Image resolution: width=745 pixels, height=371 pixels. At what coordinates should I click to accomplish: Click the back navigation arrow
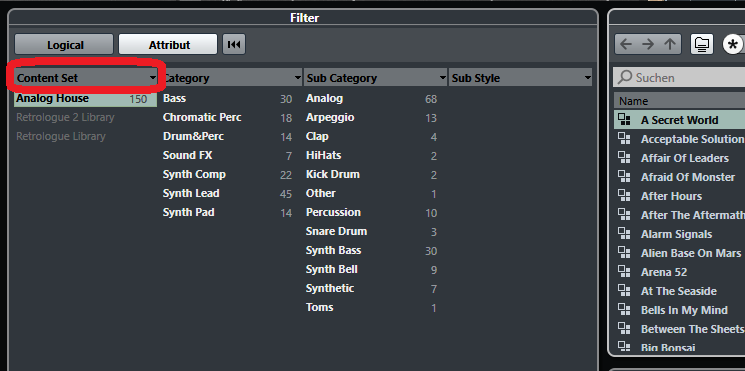626,45
